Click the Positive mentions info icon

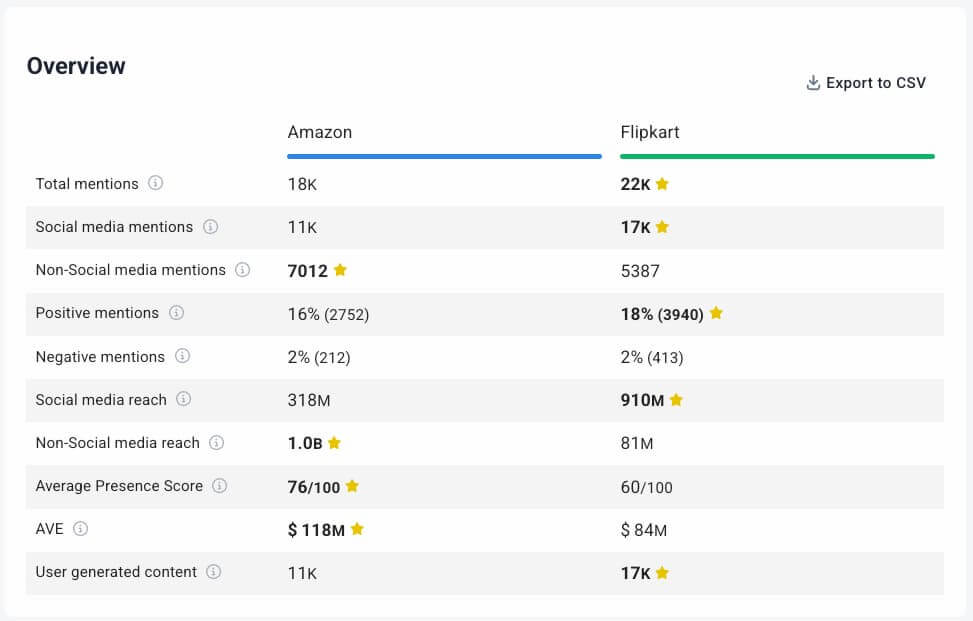coord(176,313)
